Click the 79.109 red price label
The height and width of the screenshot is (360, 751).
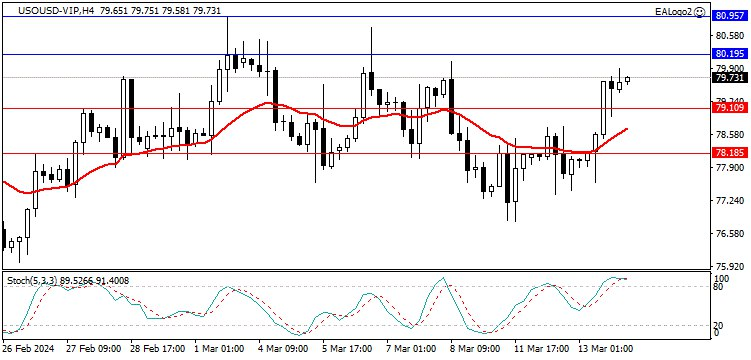[729, 108]
